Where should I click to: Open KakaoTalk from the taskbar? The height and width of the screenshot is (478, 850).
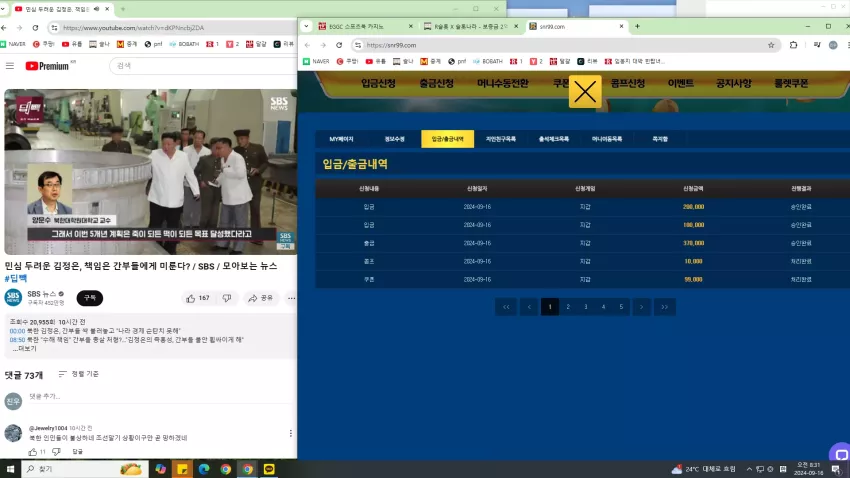tap(269, 469)
